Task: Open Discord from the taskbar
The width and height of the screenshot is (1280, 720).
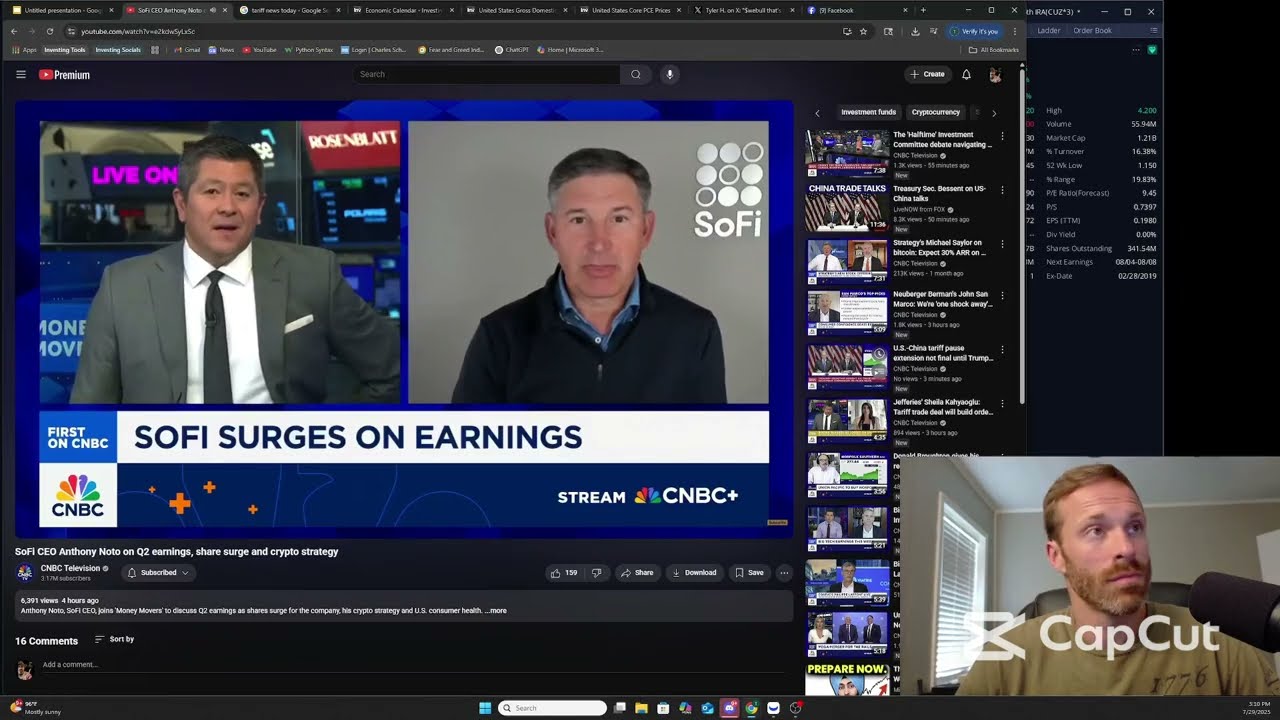Action: [729, 708]
